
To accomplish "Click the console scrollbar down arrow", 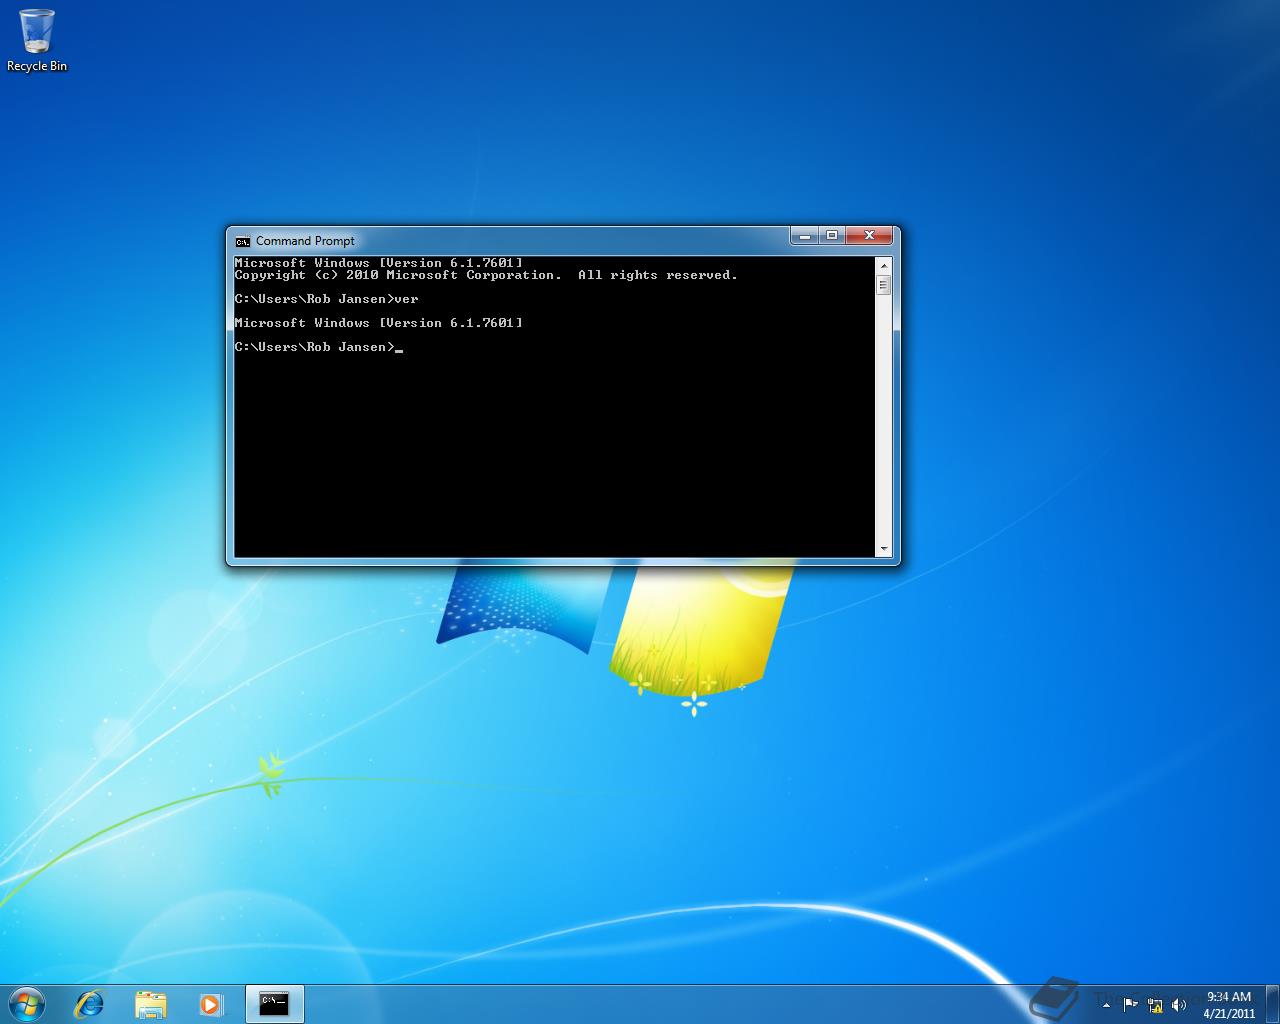I will click(883, 549).
